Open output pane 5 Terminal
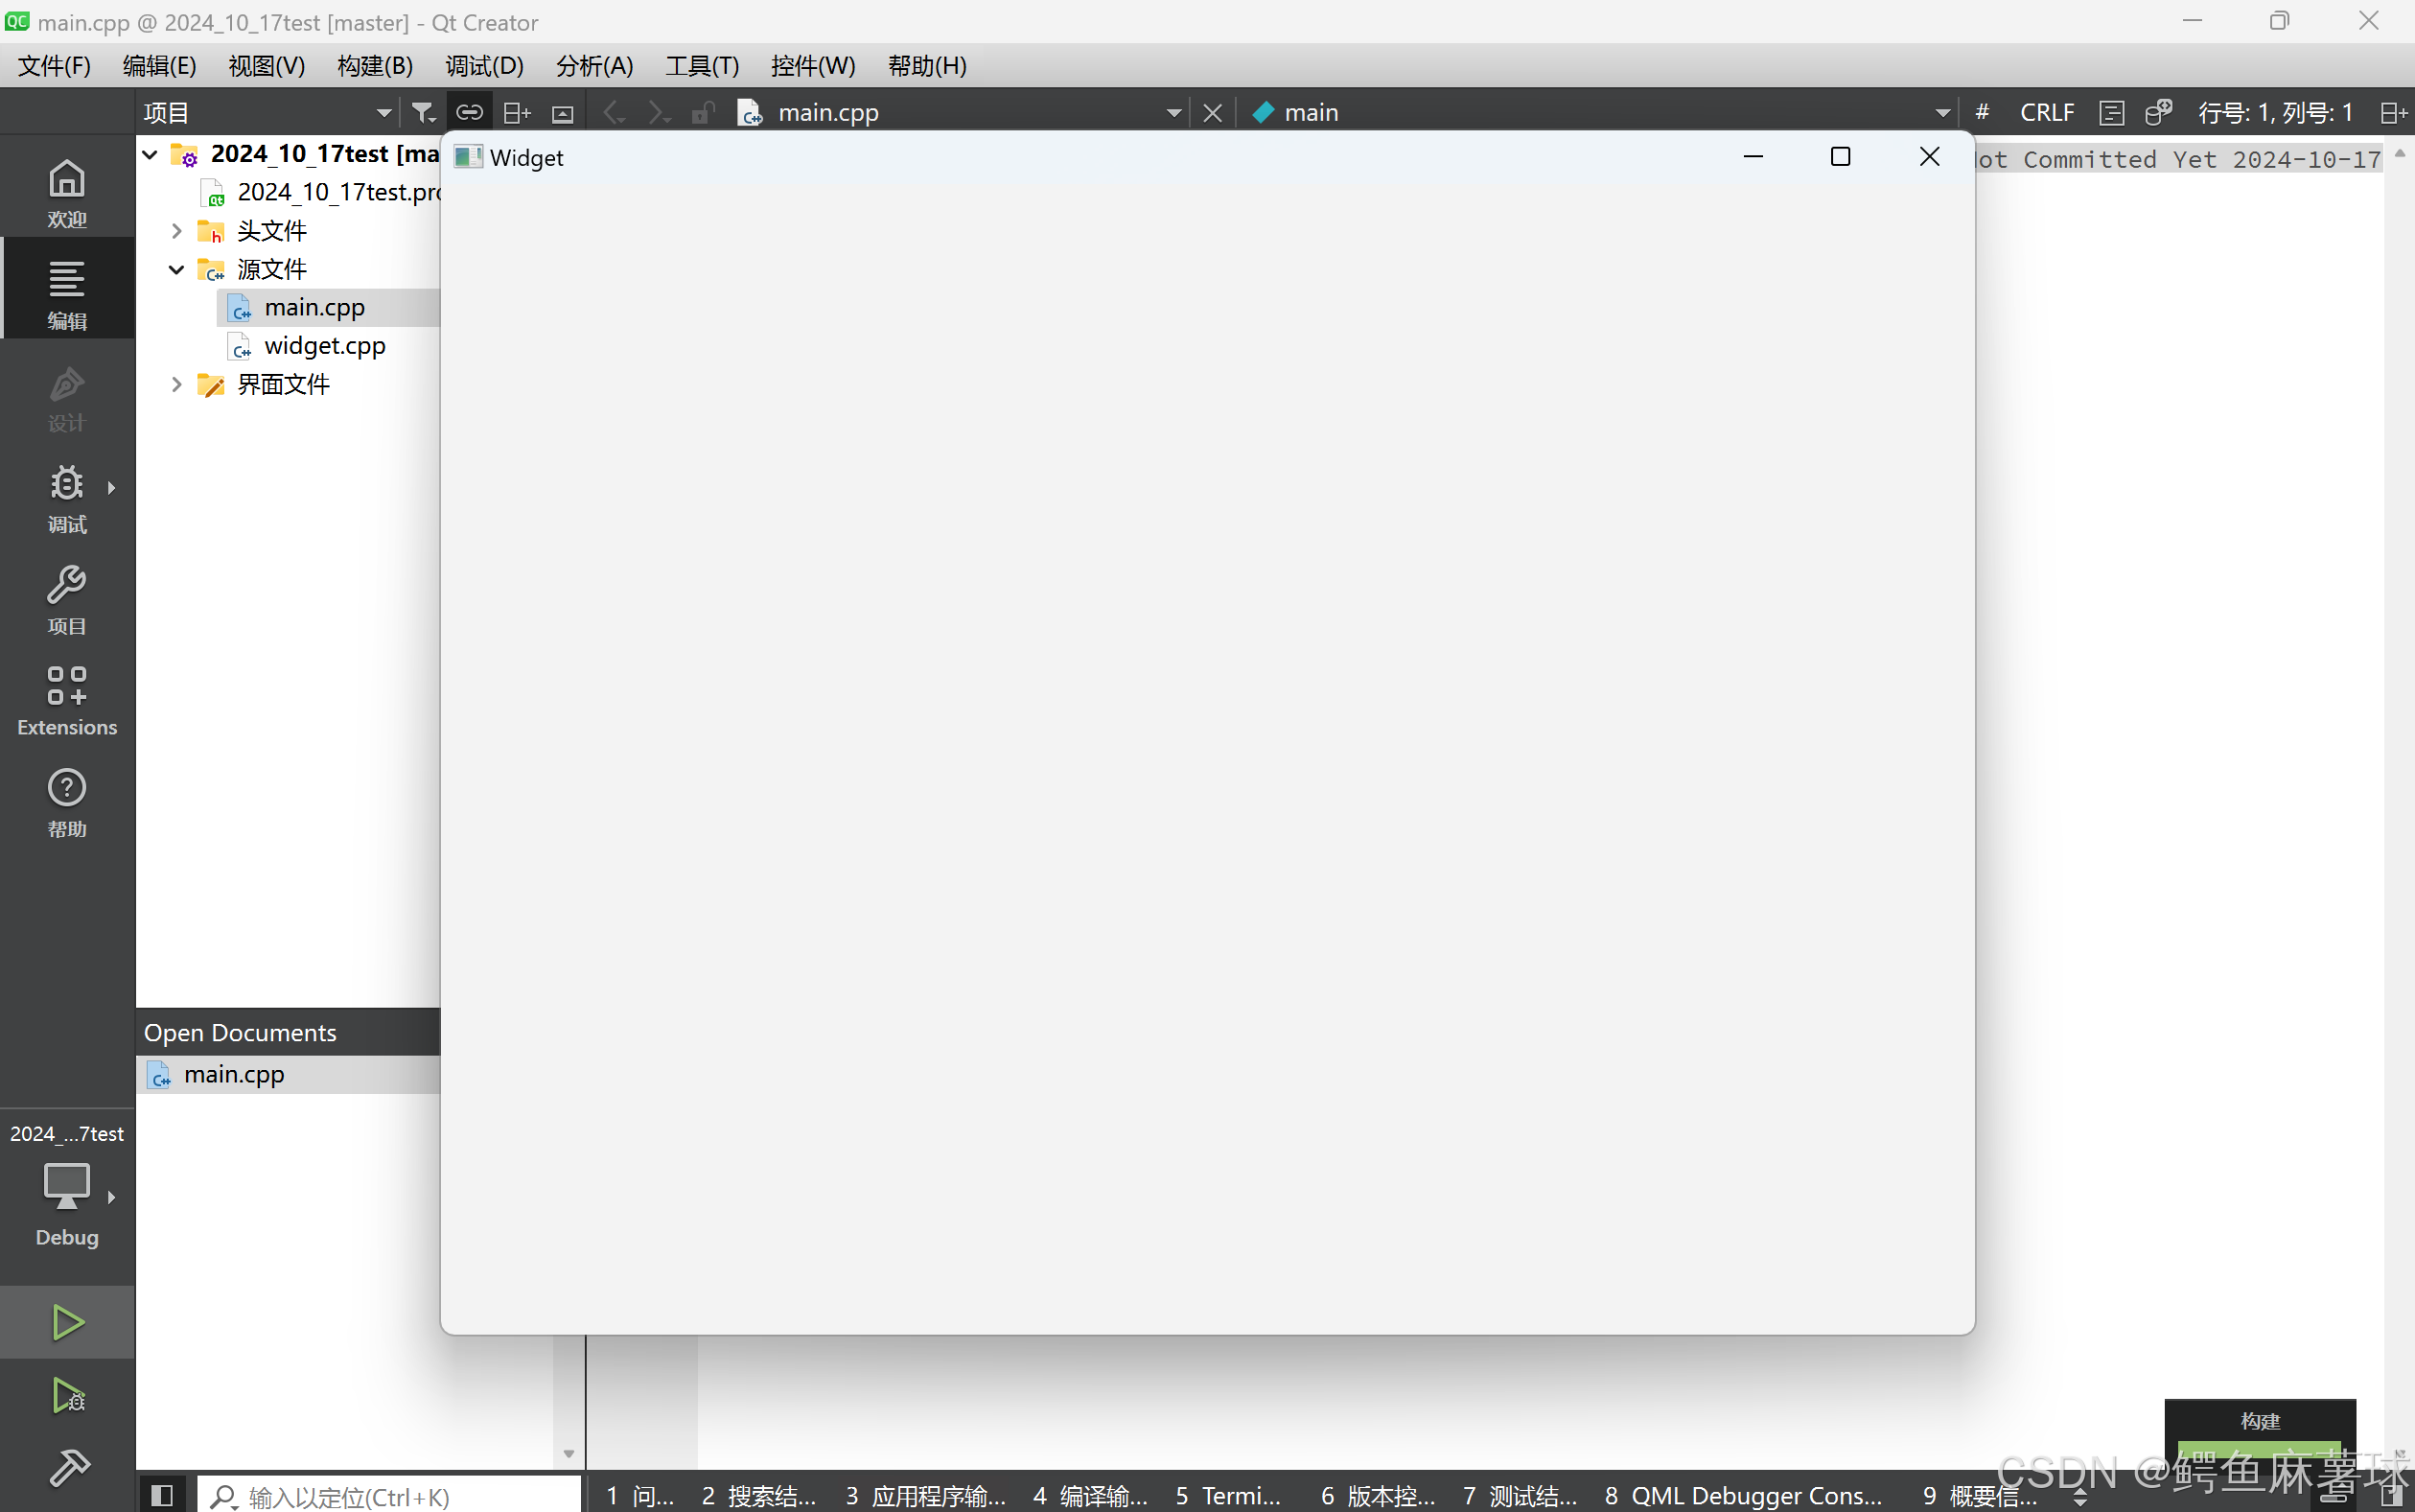This screenshot has width=2415, height=1512. pos(1228,1495)
